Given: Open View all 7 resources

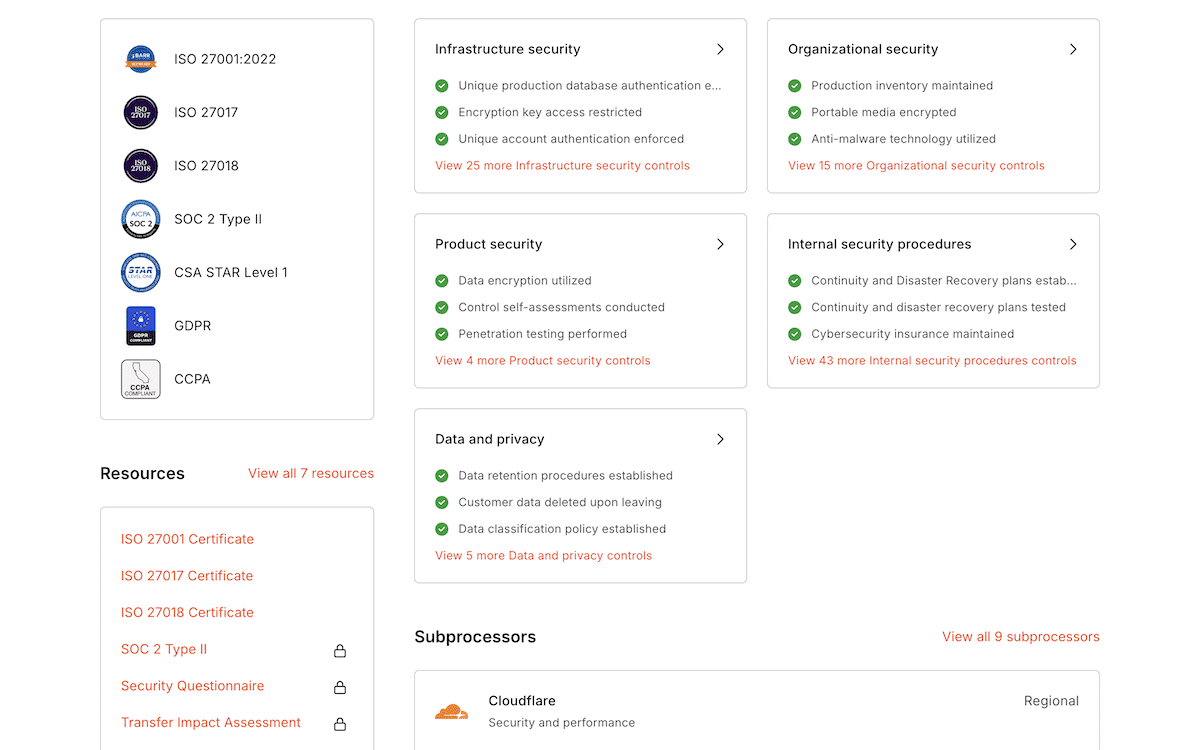Looking at the screenshot, I should click(x=311, y=473).
